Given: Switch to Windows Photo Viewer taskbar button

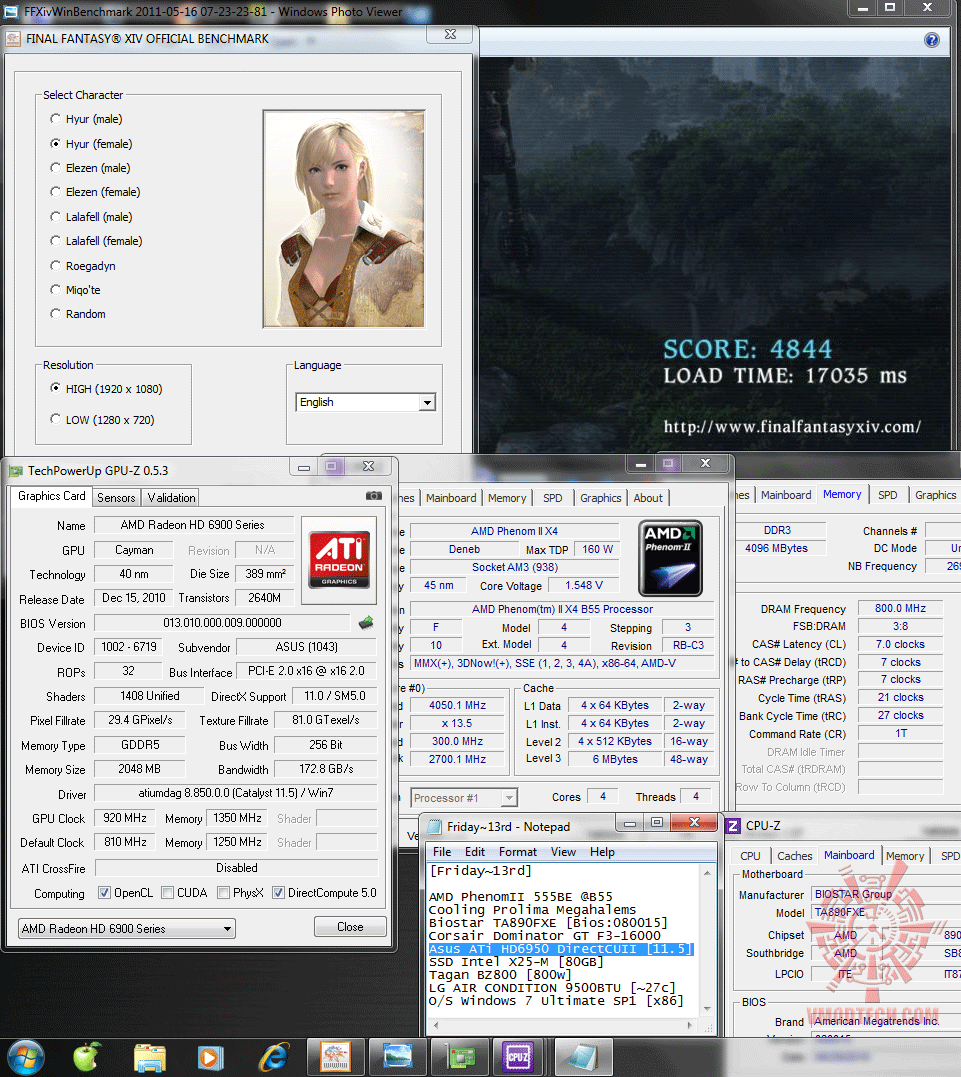Looking at the screenshot, I should (397, 1057).
